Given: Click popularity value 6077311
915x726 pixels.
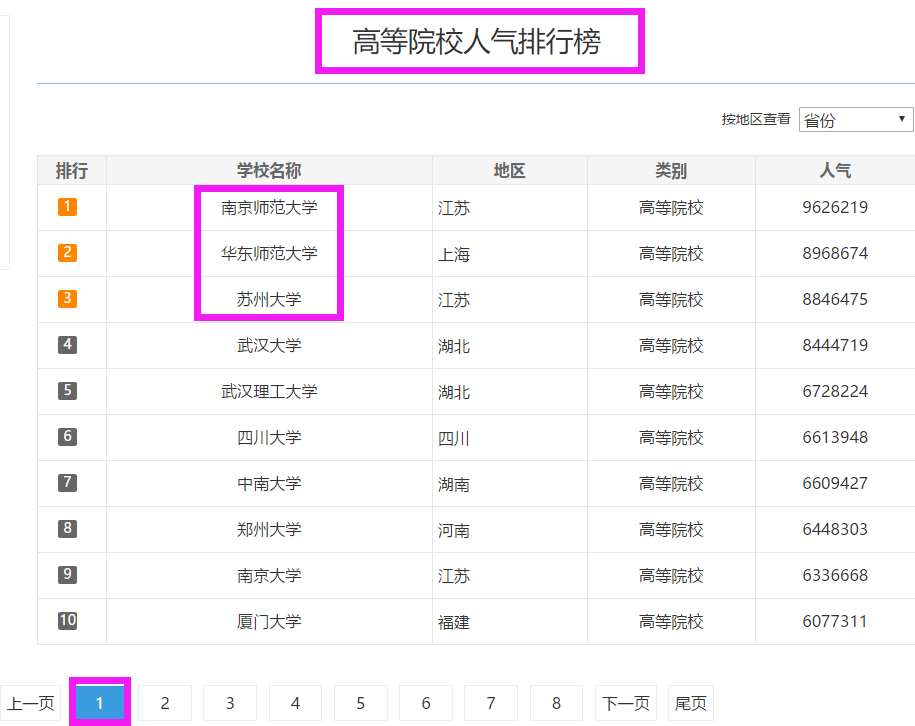Looking at the screenshot, I should pyautogui.click(x=835, y=622).
